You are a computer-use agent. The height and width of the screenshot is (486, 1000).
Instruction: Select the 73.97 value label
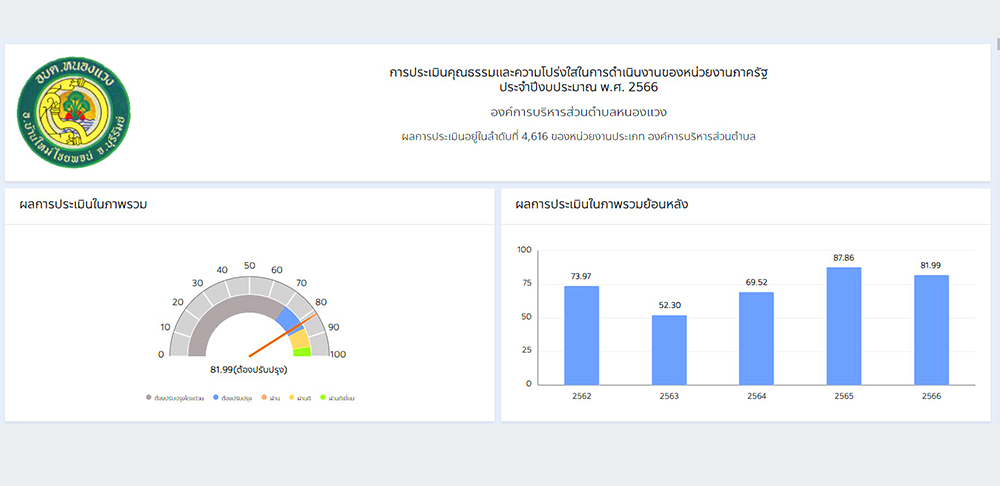(582, 276)
